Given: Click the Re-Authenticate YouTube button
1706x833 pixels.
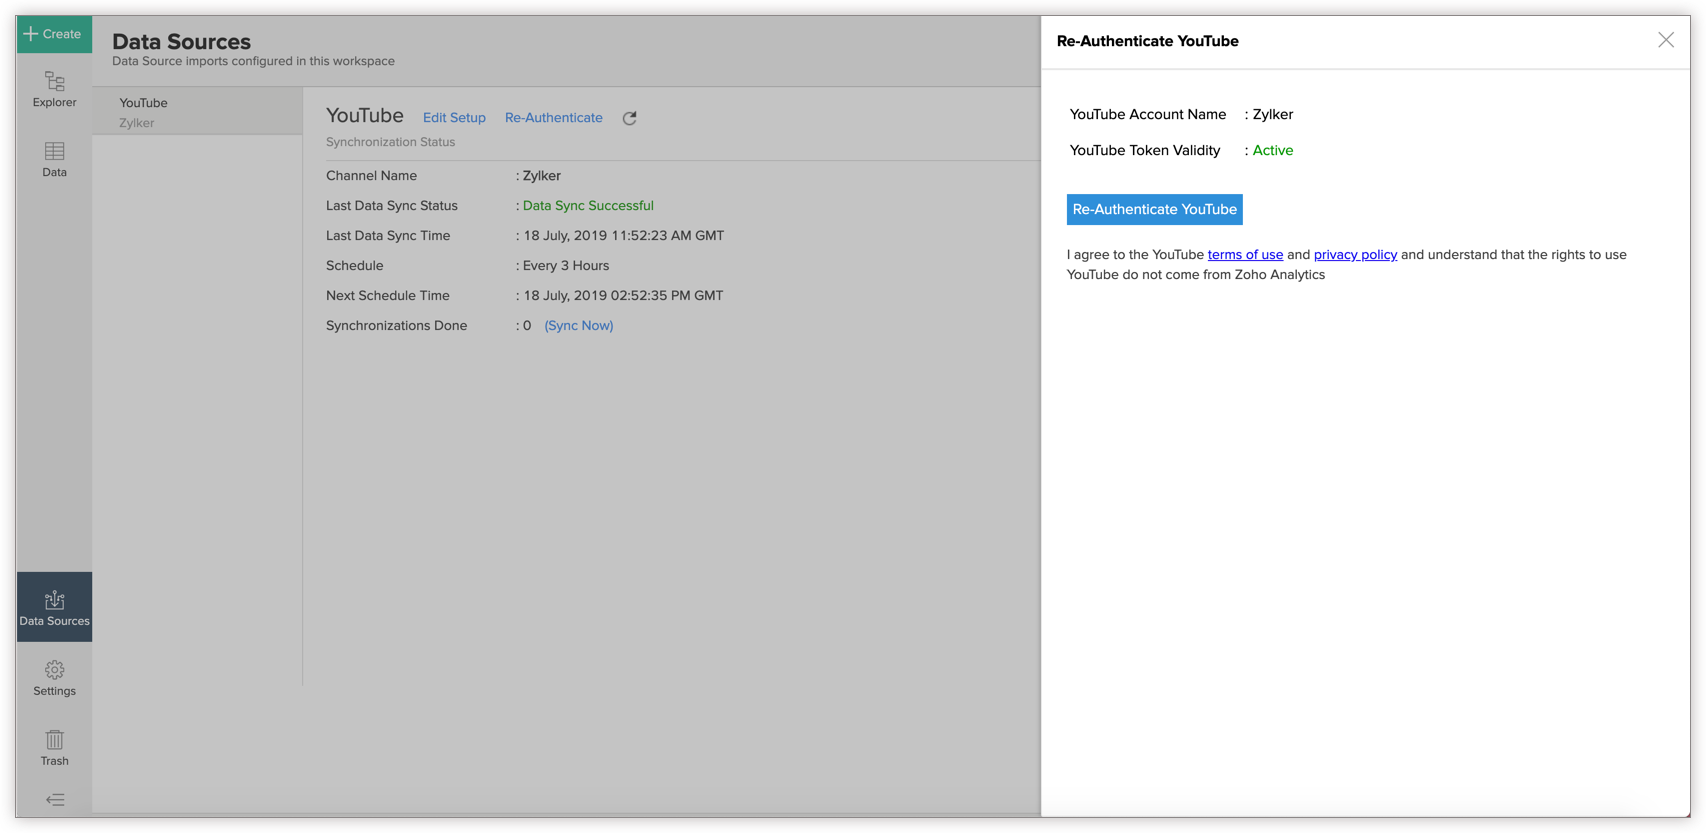Looking at the screenshot, I should 1154,209.
